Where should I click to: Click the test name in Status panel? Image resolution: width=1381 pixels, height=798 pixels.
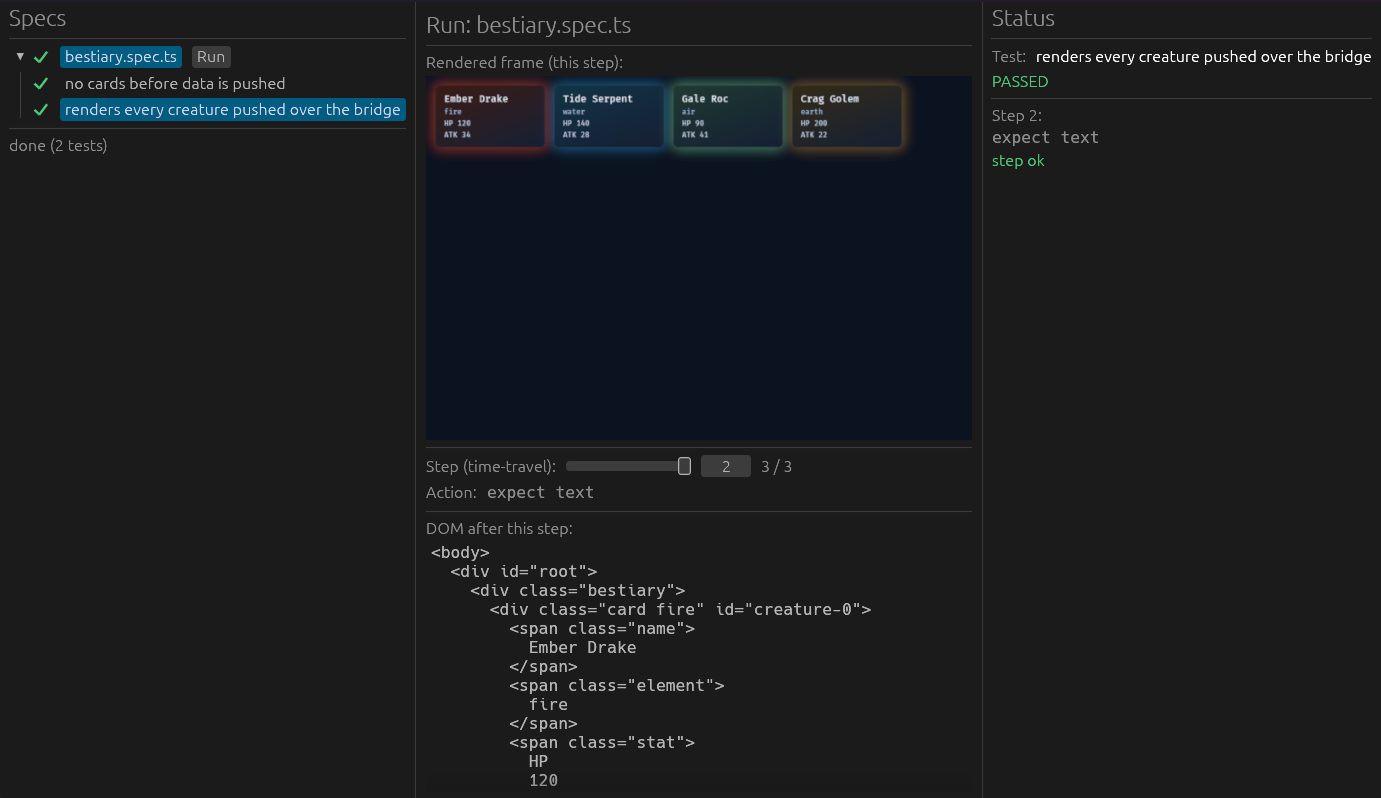coord(1203,57)
